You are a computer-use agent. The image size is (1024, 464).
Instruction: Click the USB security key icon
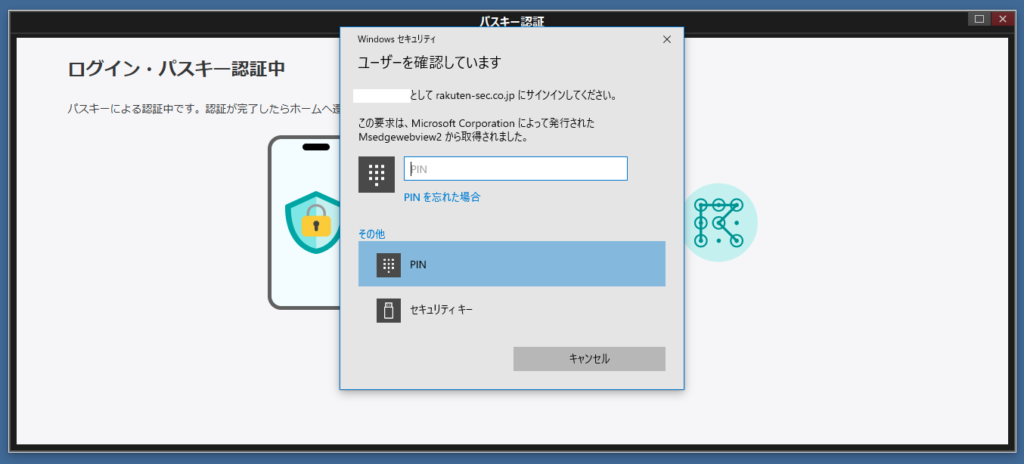click(x=389, y=310)
